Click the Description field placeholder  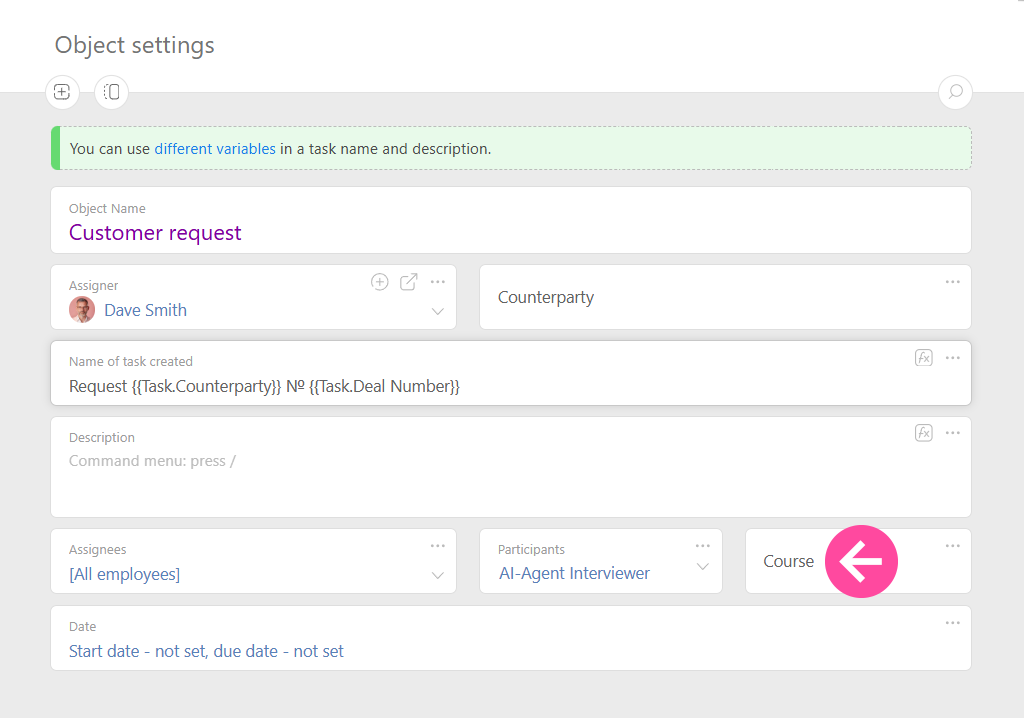pyautogui.click(x=152, y=460)
